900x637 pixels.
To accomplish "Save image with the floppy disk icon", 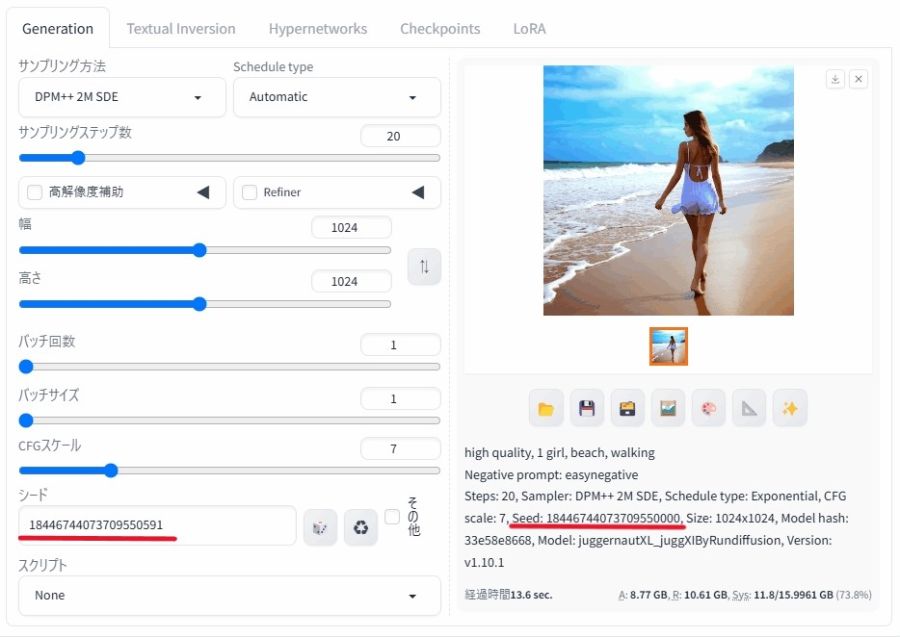I will coord(587,408).
